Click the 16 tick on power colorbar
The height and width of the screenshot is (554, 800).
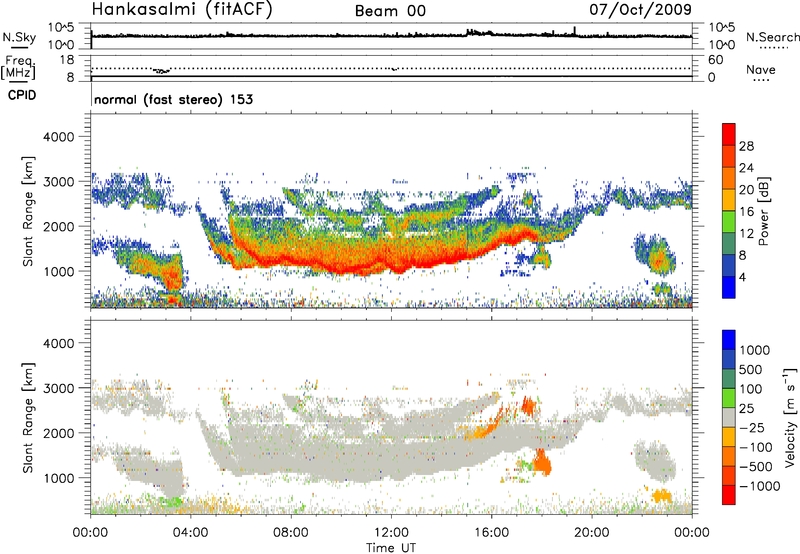pos(746,212)
